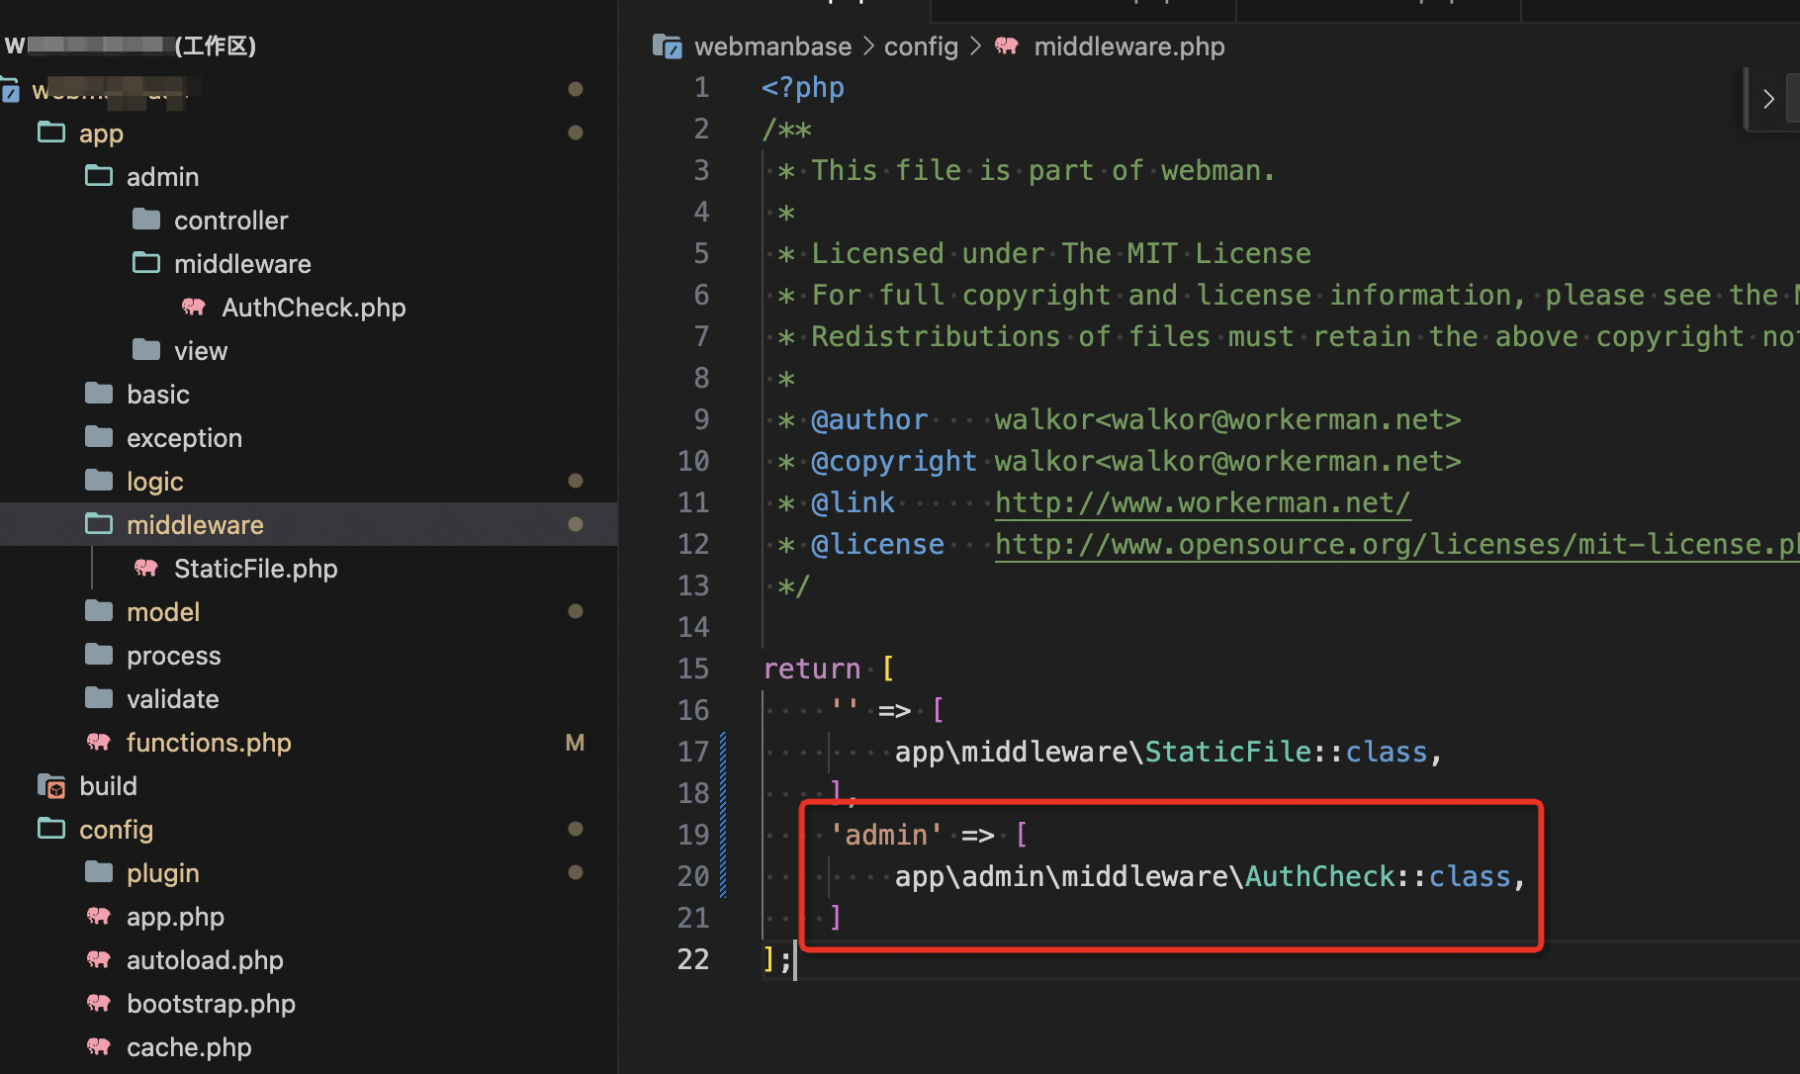The height and width of the screenshot is (1074, 1800).
Task: Click the process folder icon
Action: 99,655
